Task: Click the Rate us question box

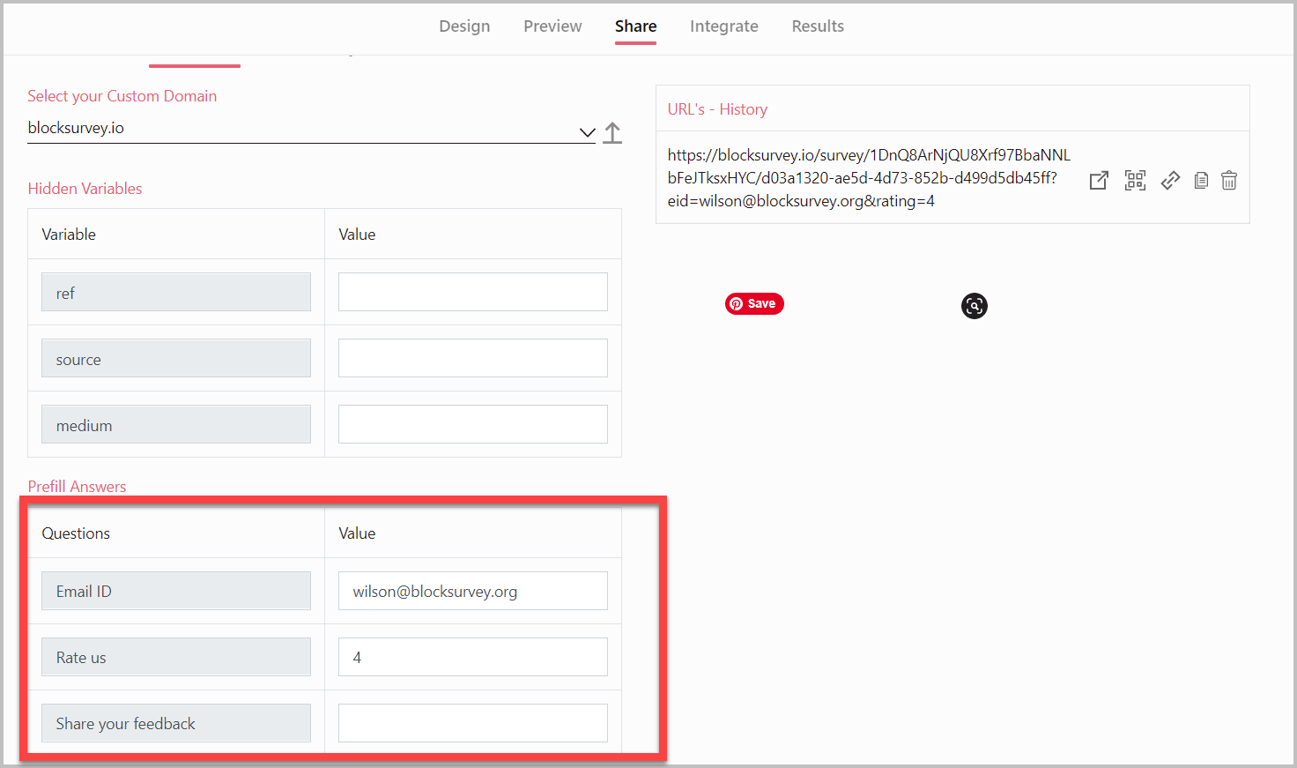Action: 176,656
